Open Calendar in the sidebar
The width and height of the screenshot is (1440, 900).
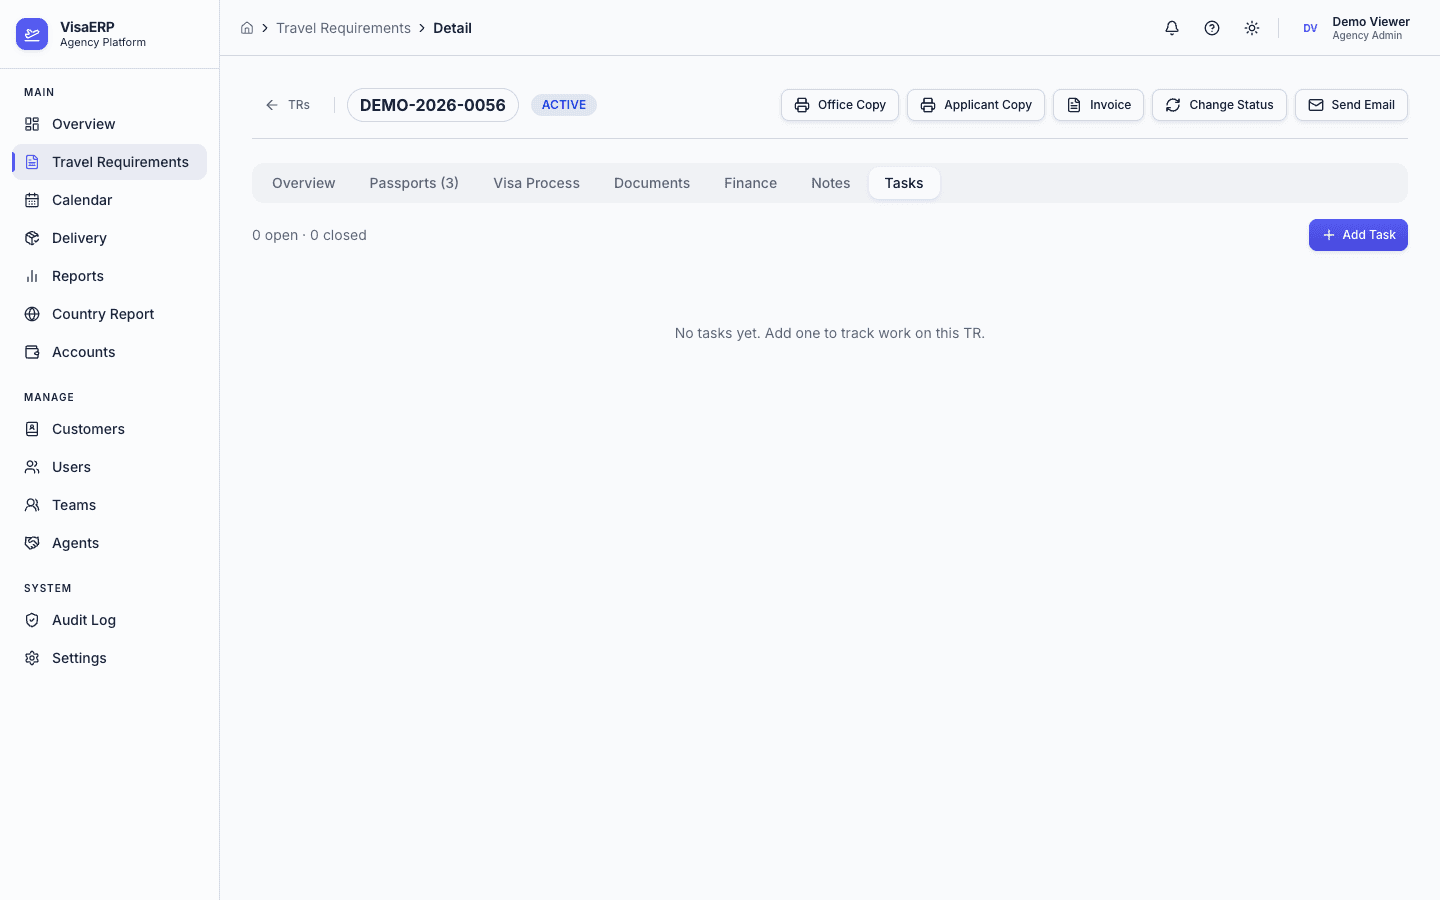(82, 200)
